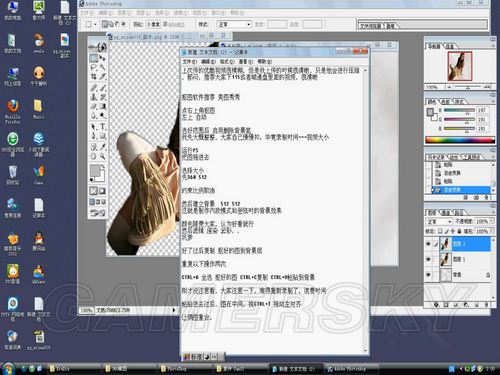The image size is (500, 375).
Task: Click the Navigator thumbnail preview
Action: 460,66
